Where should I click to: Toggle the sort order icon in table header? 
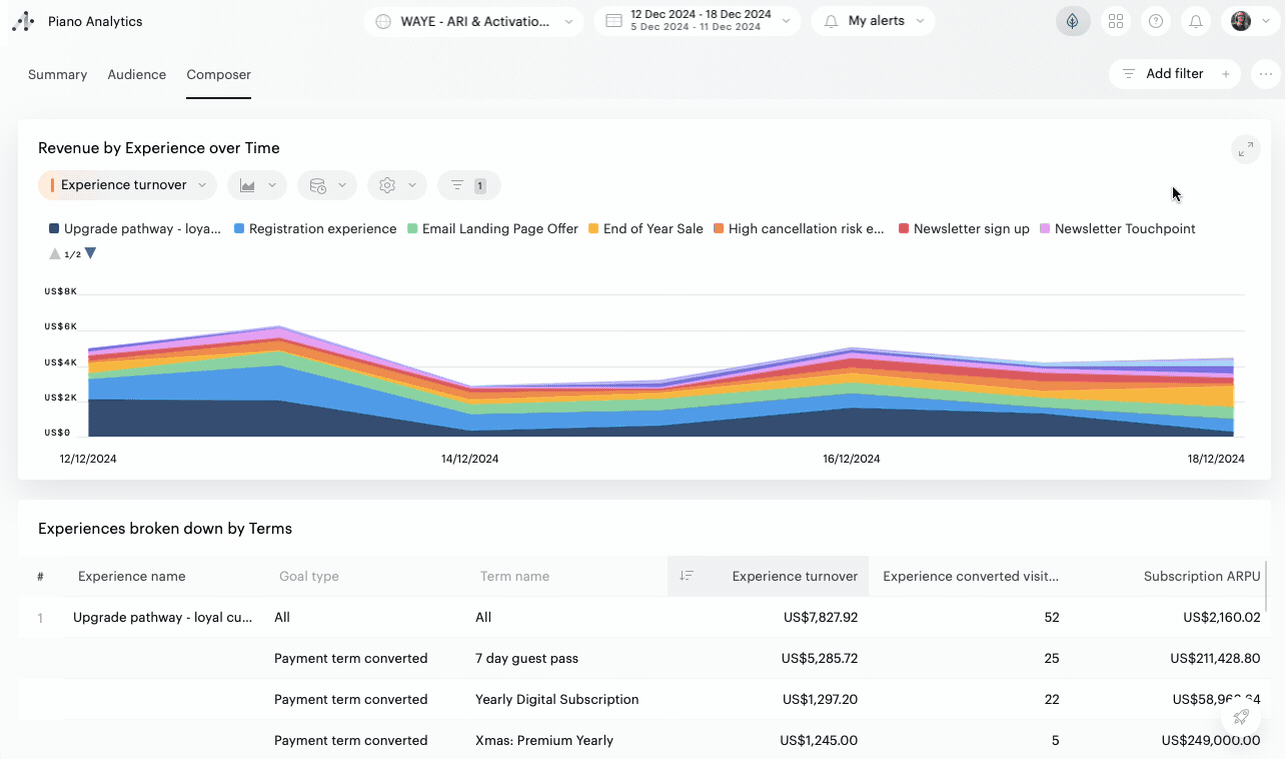tap(686, 576)
